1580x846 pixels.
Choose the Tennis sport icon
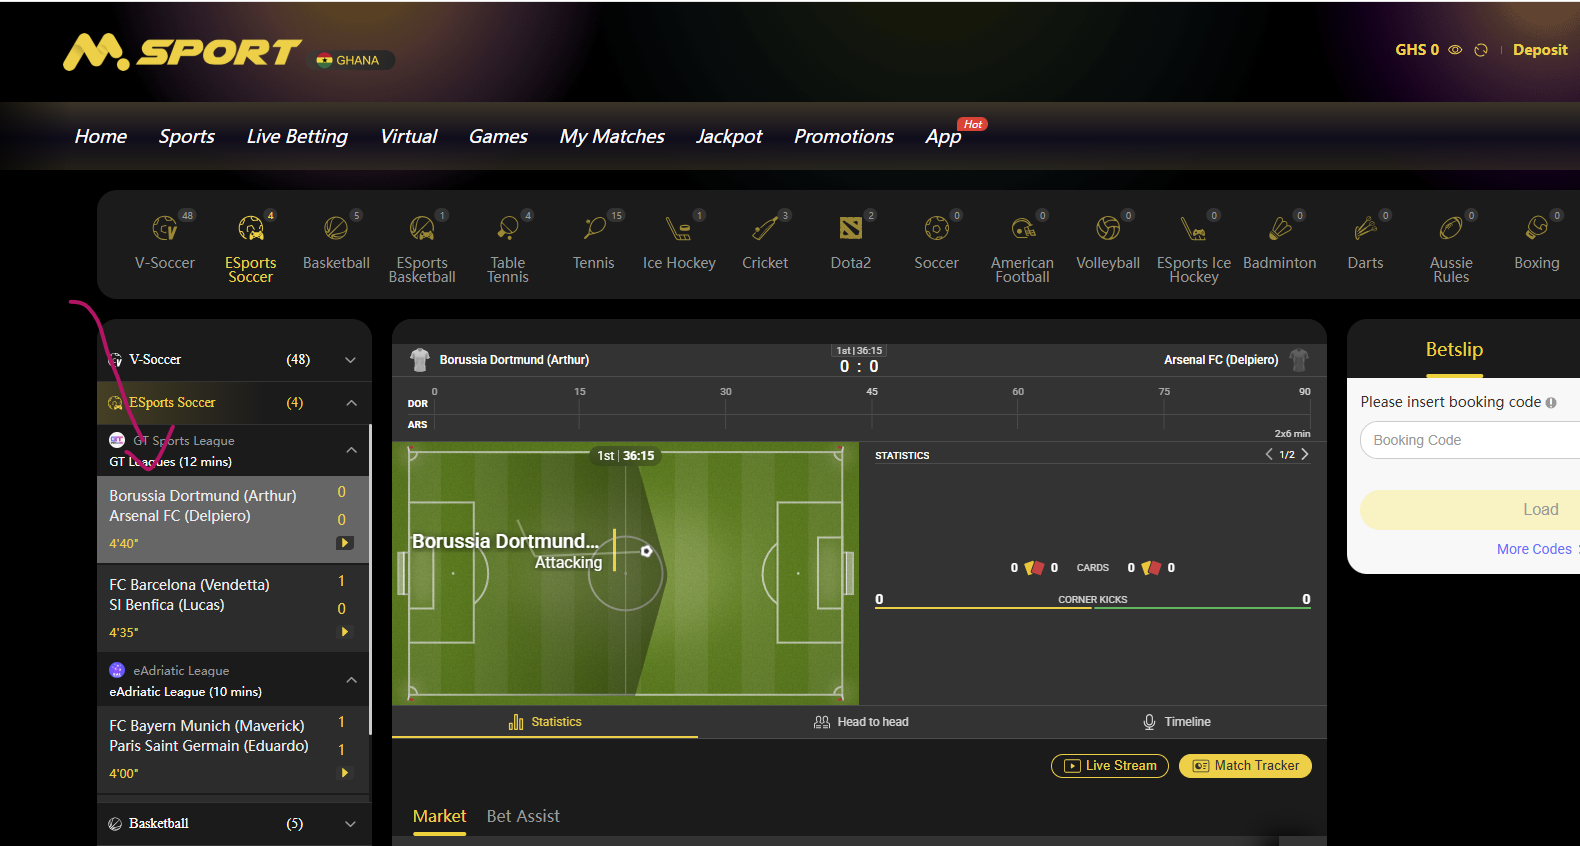[x=594, y=228]
